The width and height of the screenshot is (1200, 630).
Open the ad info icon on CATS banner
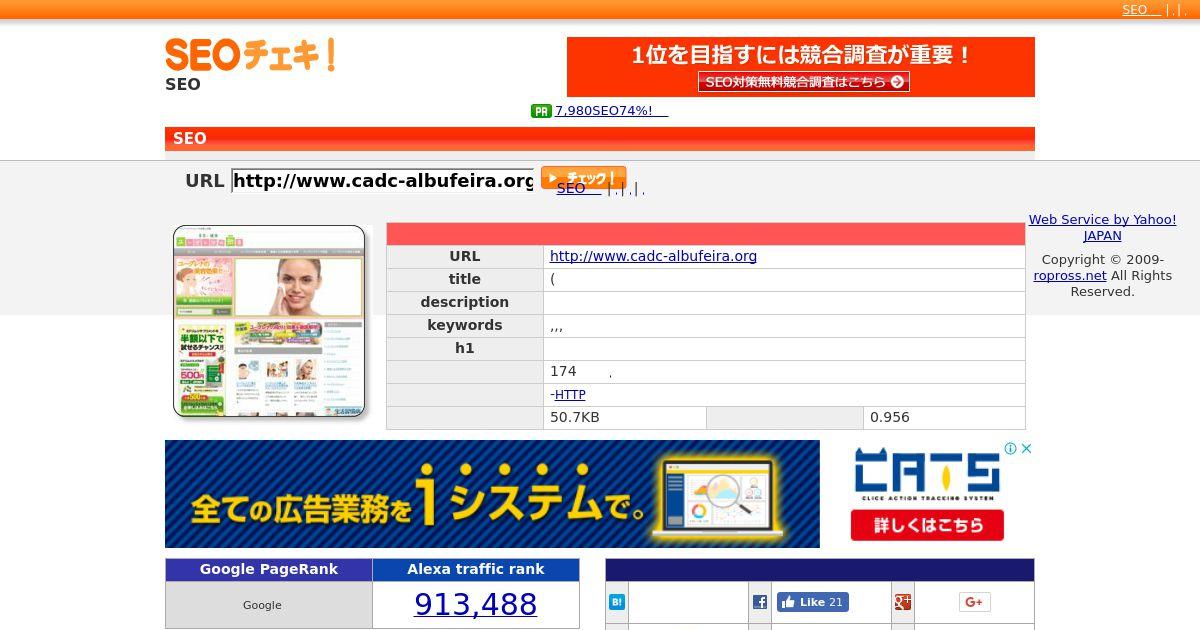click(1011, 448)
